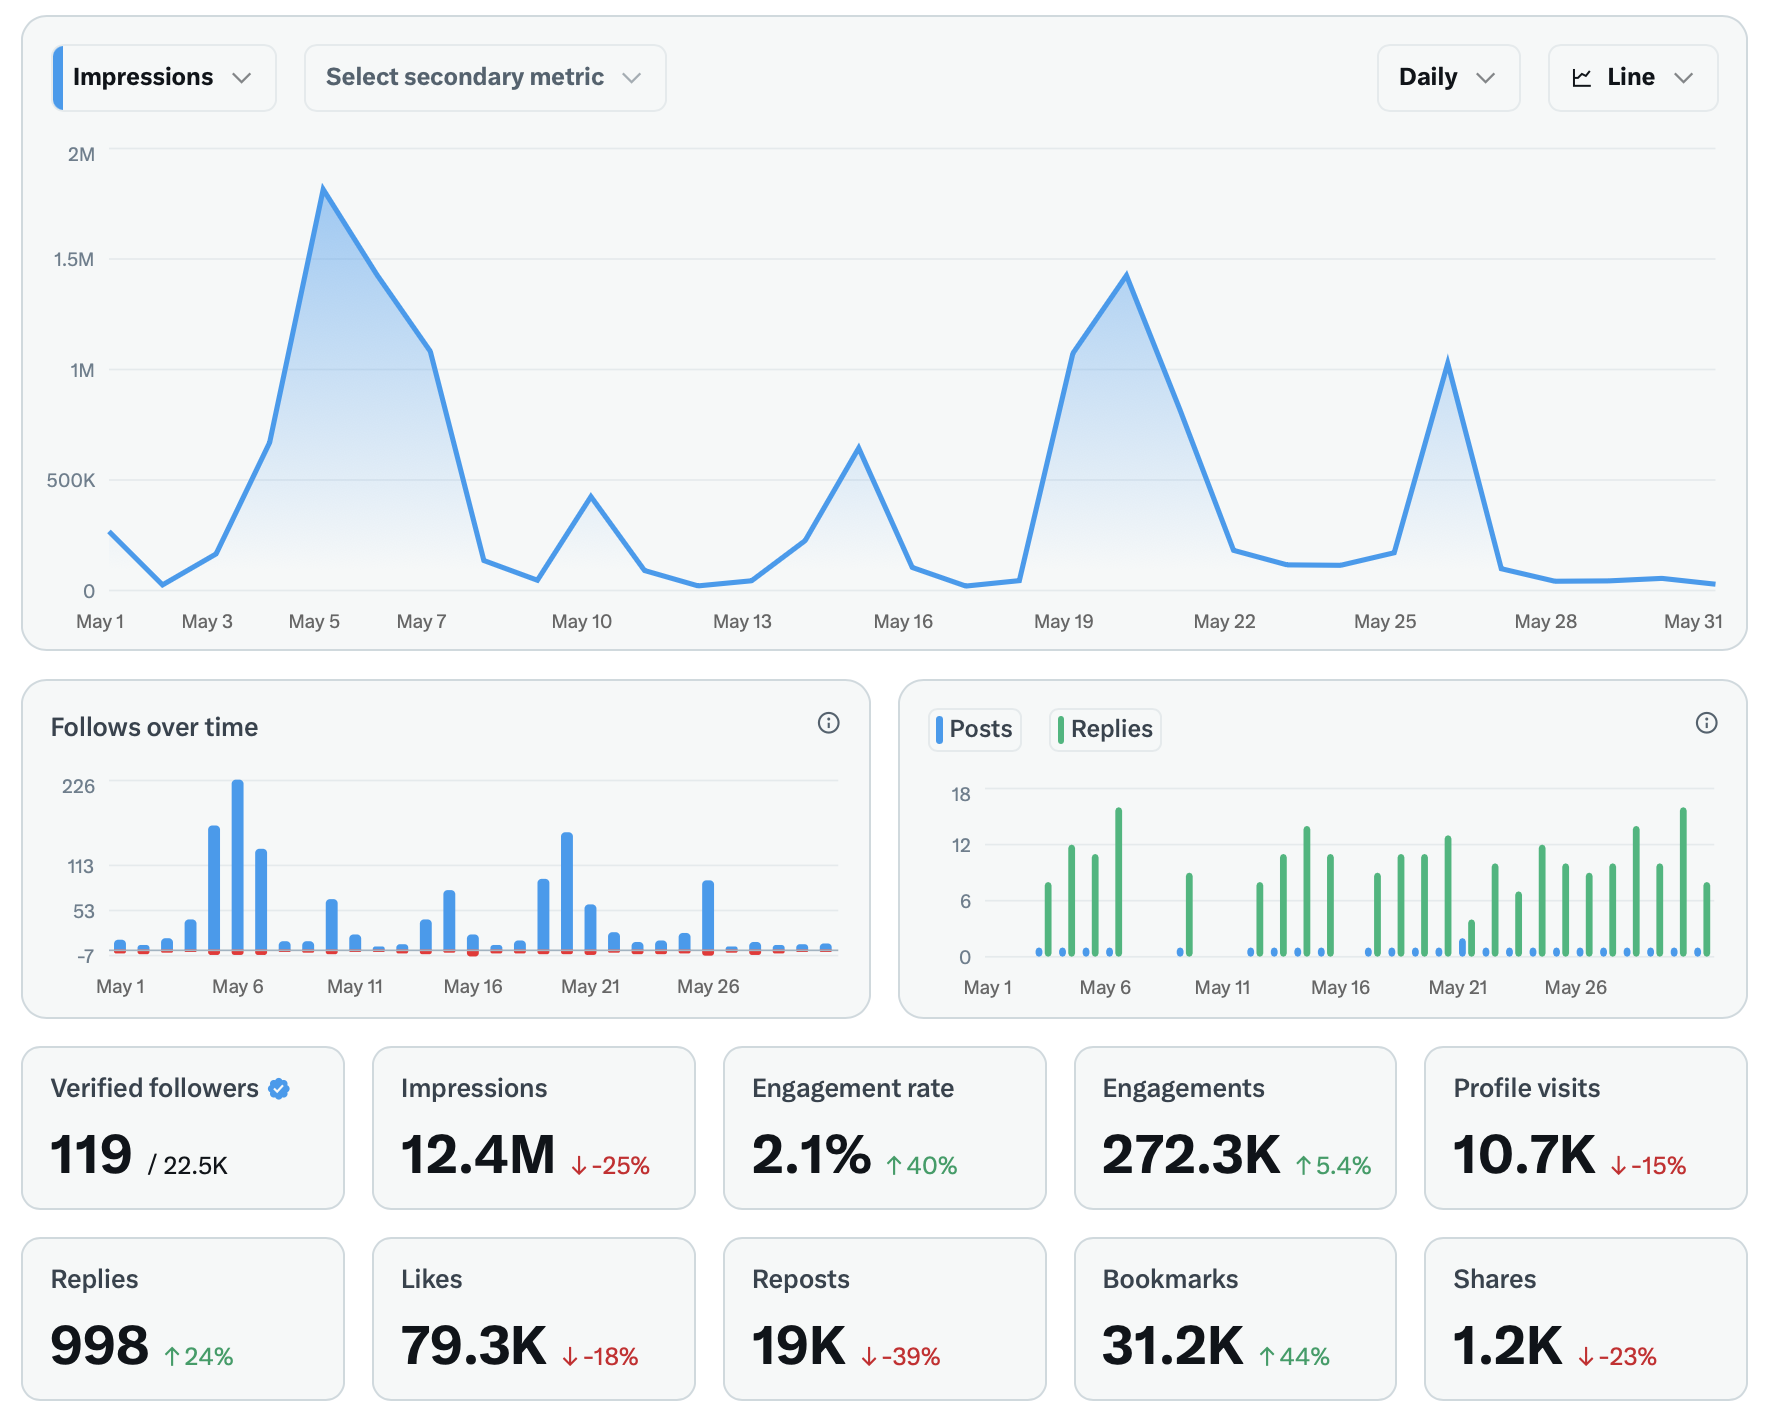
Task: Click the red down arrow beside Profile visits
Action: click(1621, 1164)
